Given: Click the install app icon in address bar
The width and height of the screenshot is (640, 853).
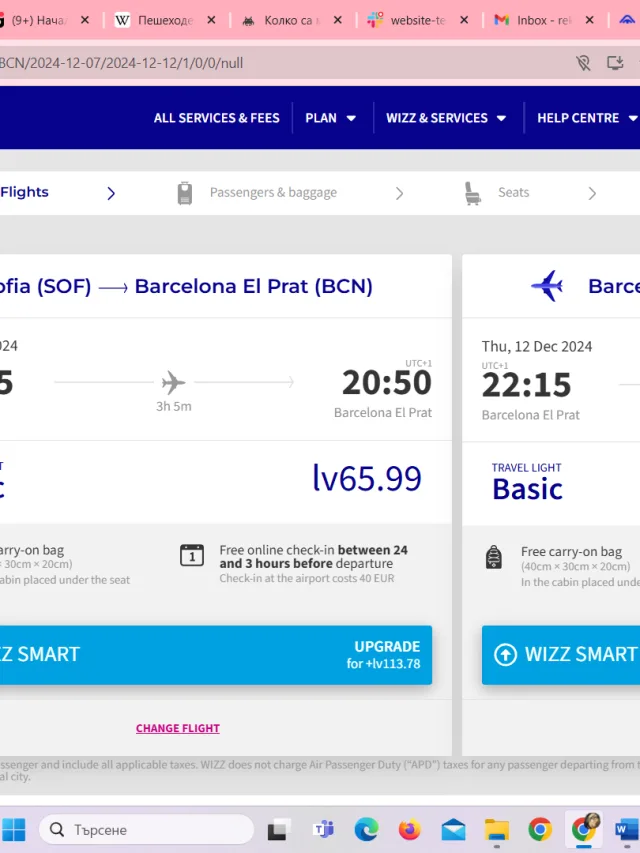Looking at the screenshot, I should 615,63.
